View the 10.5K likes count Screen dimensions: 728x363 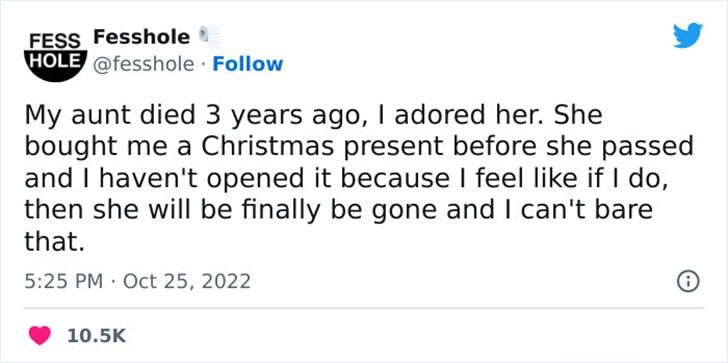tap(97, 336)
